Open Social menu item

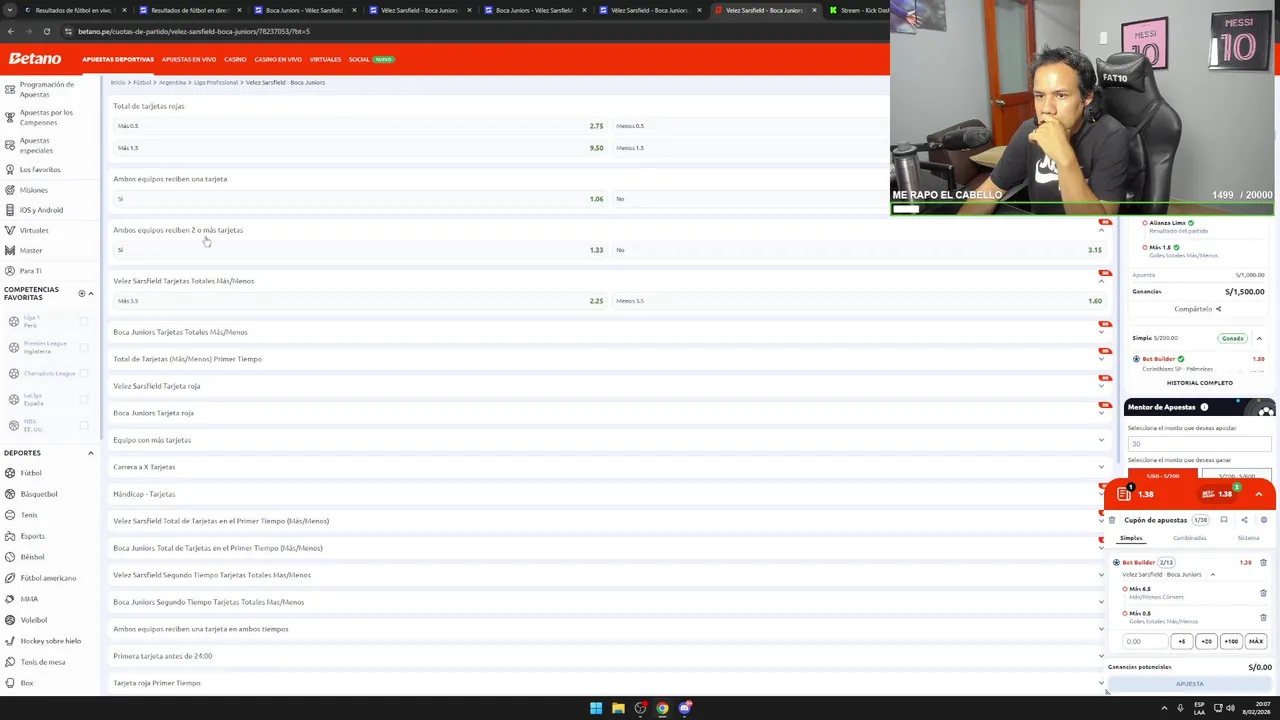tap(359, 59)
